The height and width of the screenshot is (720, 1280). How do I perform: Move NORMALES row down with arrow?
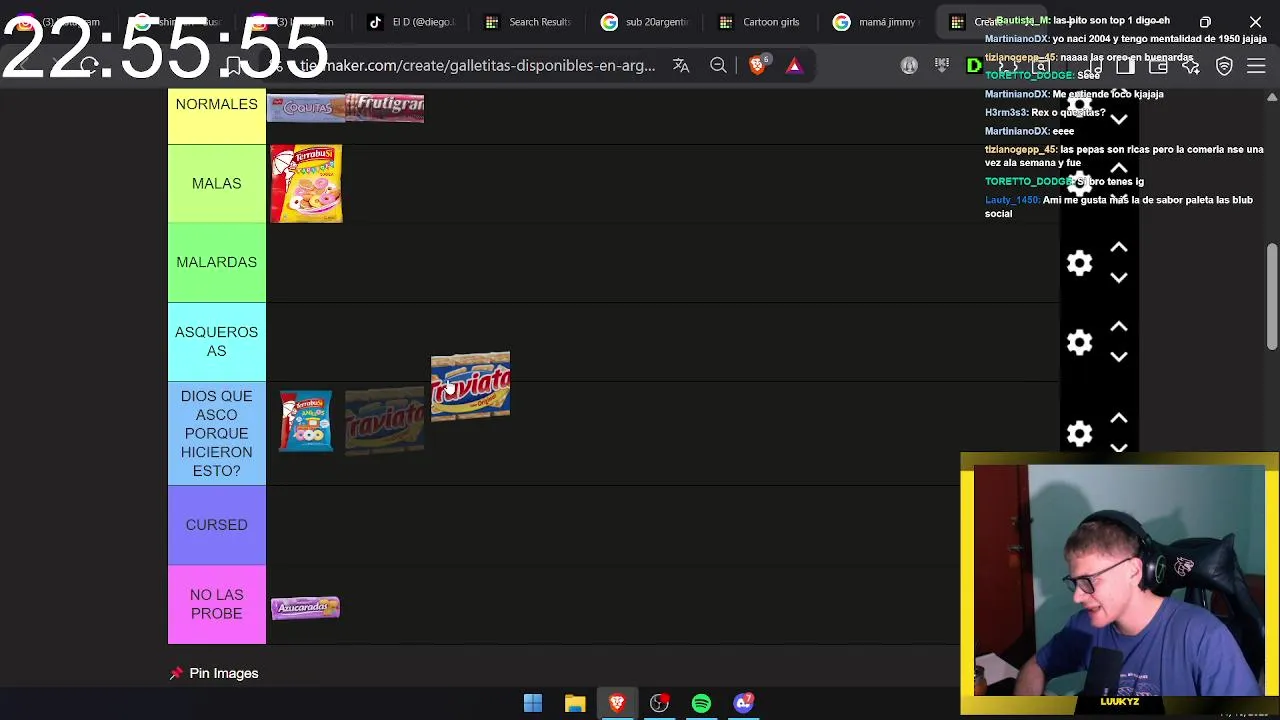pos(1119,119)
